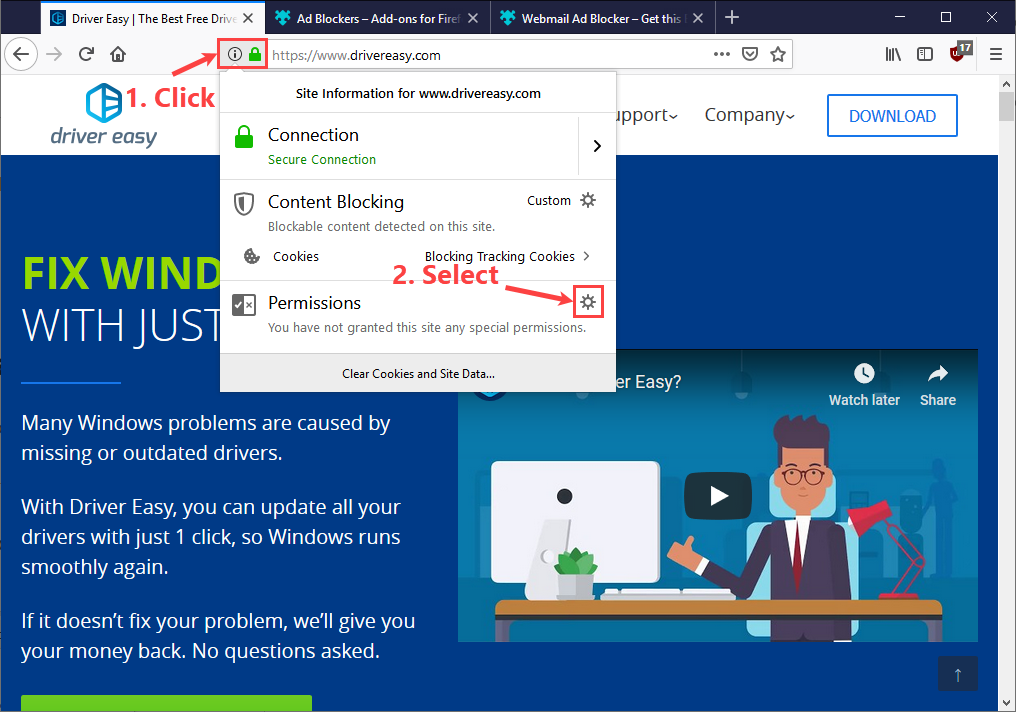Select Clear Cookies and Site Data

(x=418, y=373)
